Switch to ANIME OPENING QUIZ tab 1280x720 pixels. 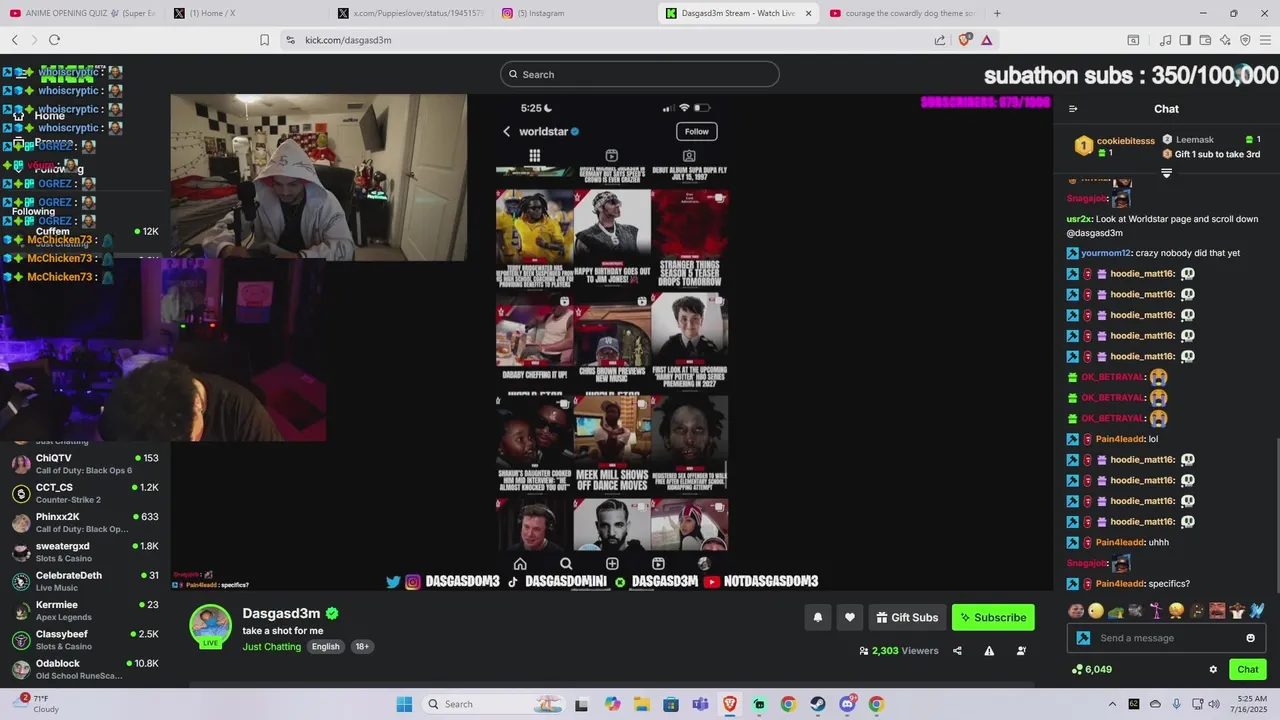[82, 13]
